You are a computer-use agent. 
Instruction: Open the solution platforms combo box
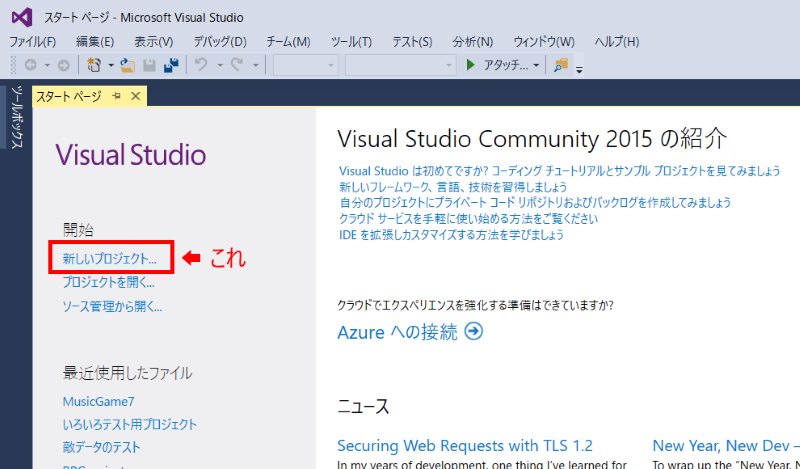(401, 65)
